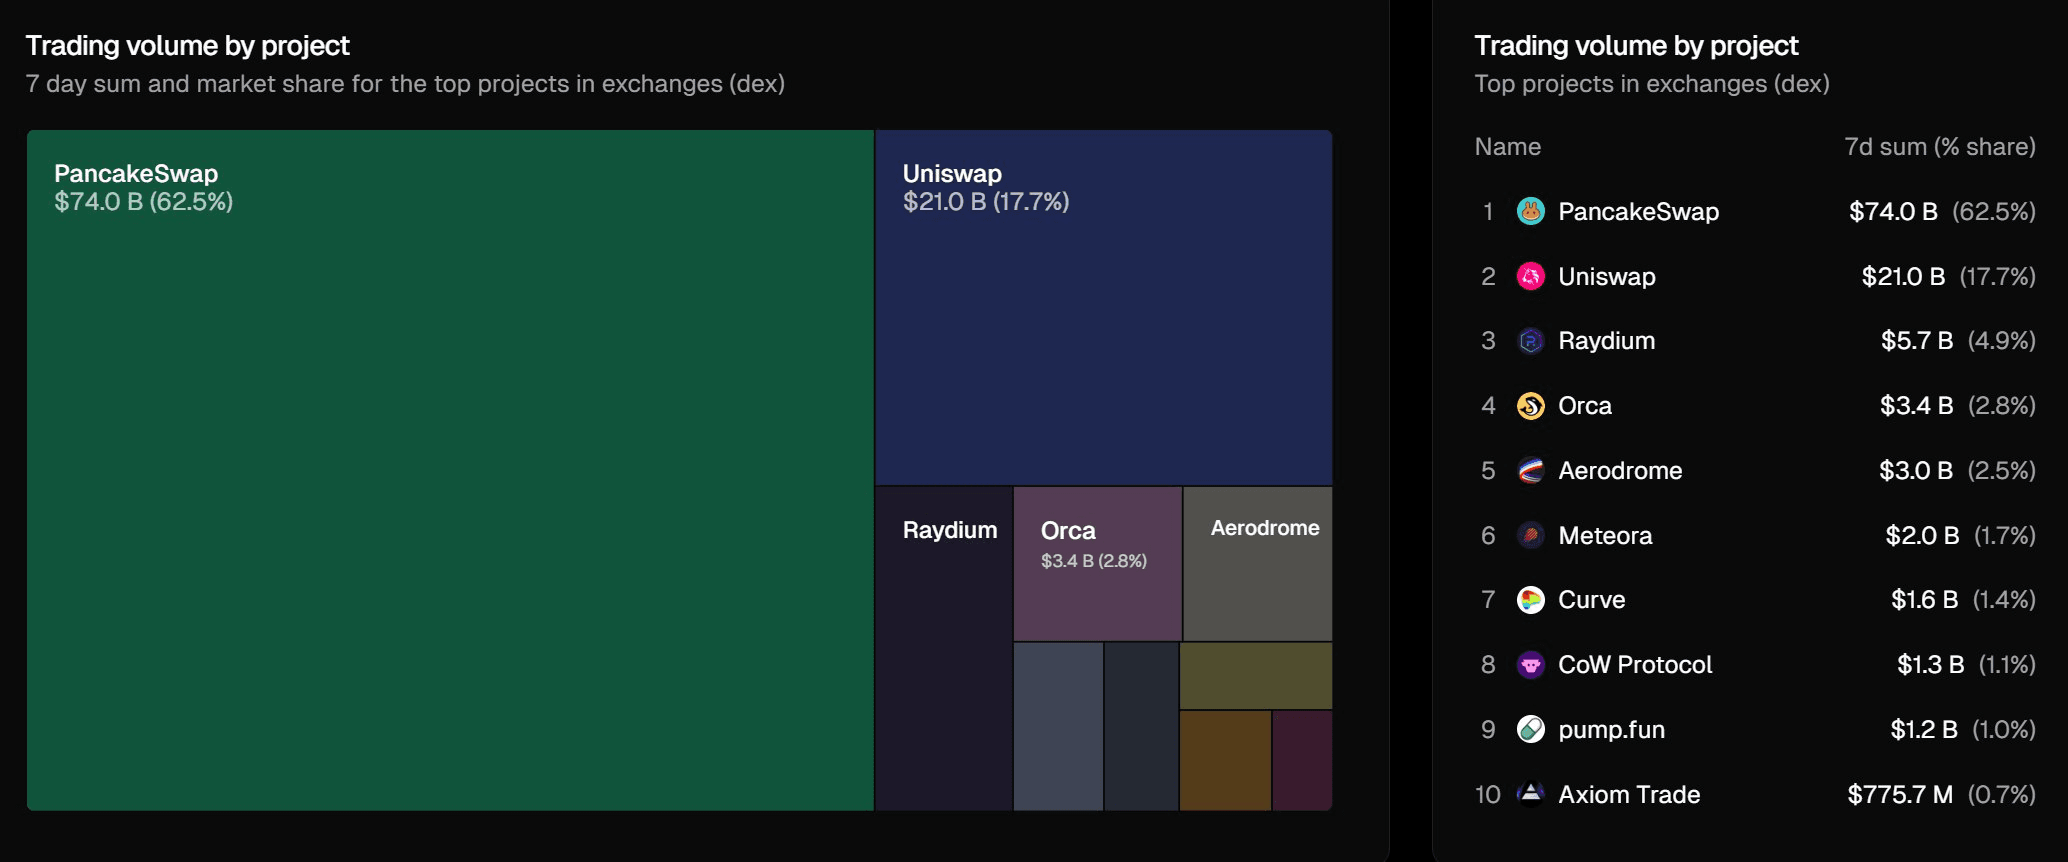
Task: Click the Meteora logo icon
Action: point(1530,535)
